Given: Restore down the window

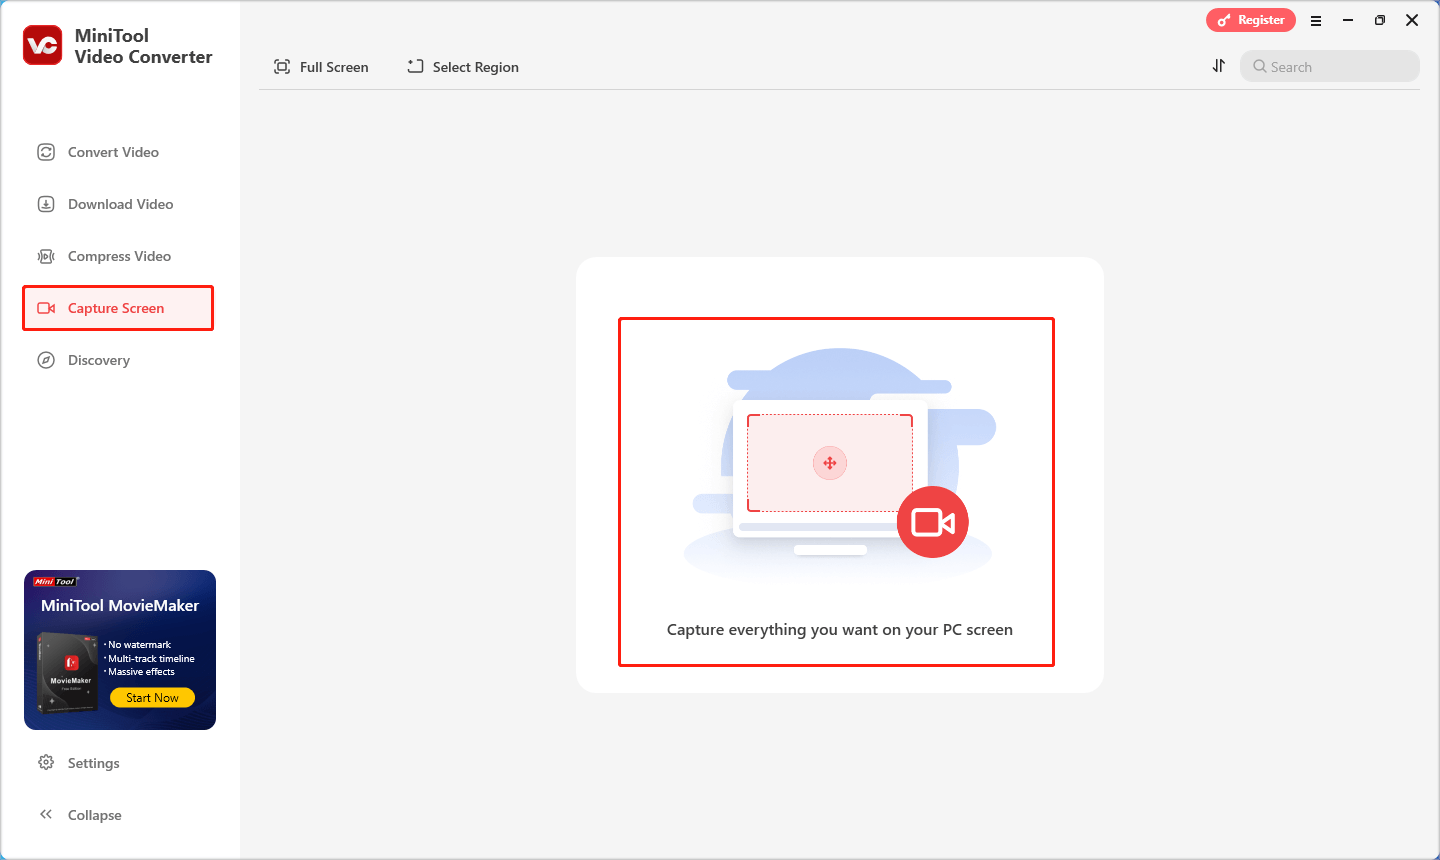Looking at the screenshot, I should pos(1380,20).
